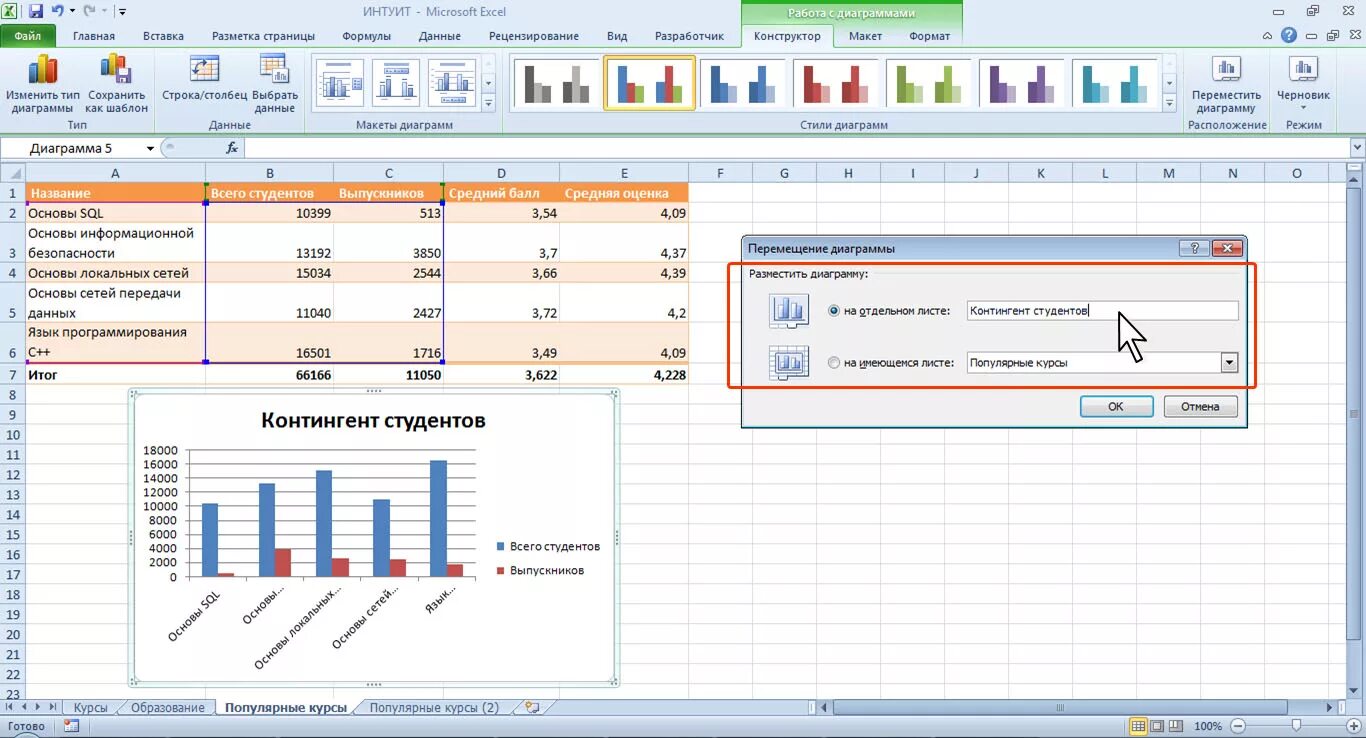This screenshot has width=1366, height=738.
Task: Go to the Образование sheet tab
Action: [167, 707]
